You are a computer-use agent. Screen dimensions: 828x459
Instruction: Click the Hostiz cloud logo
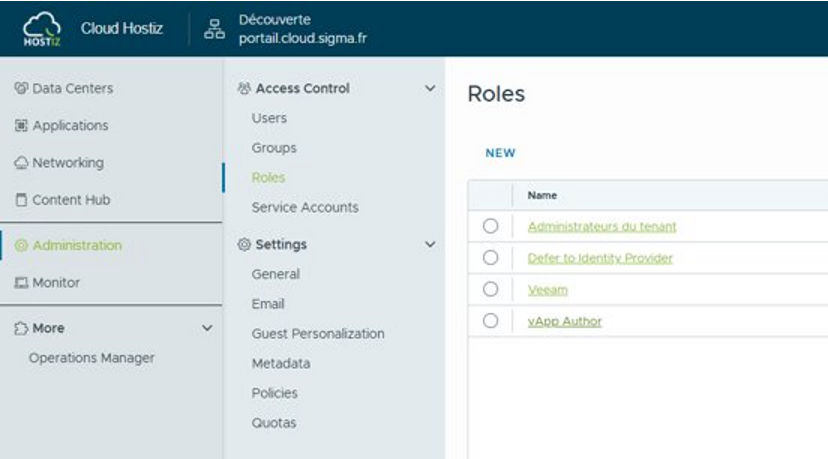pos(42,28)
